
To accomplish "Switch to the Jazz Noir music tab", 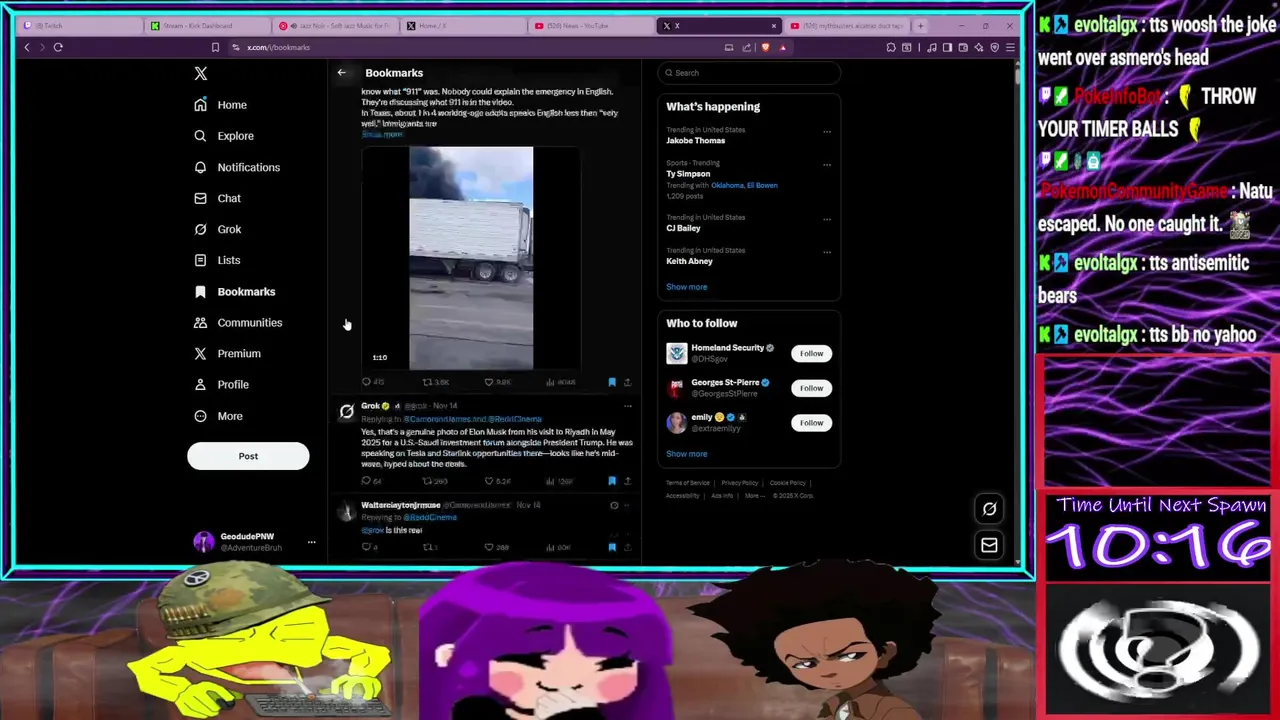I will click(334, 26).
